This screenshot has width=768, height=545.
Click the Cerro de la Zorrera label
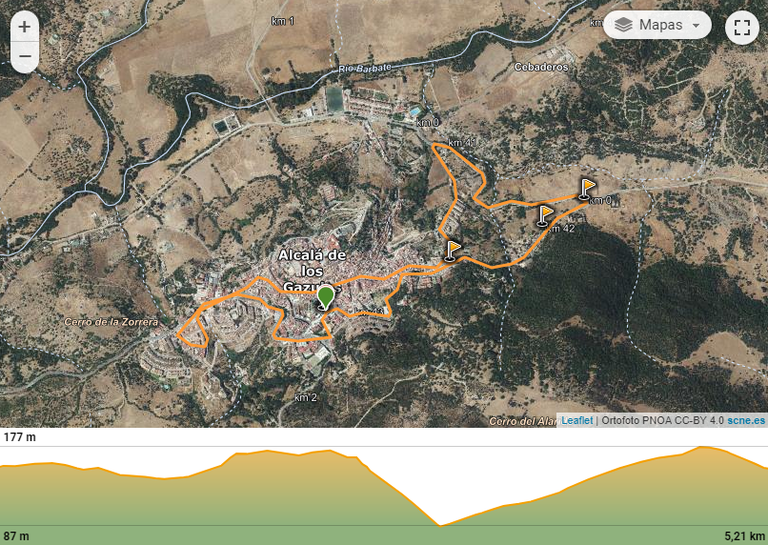[x=112, y=322]
